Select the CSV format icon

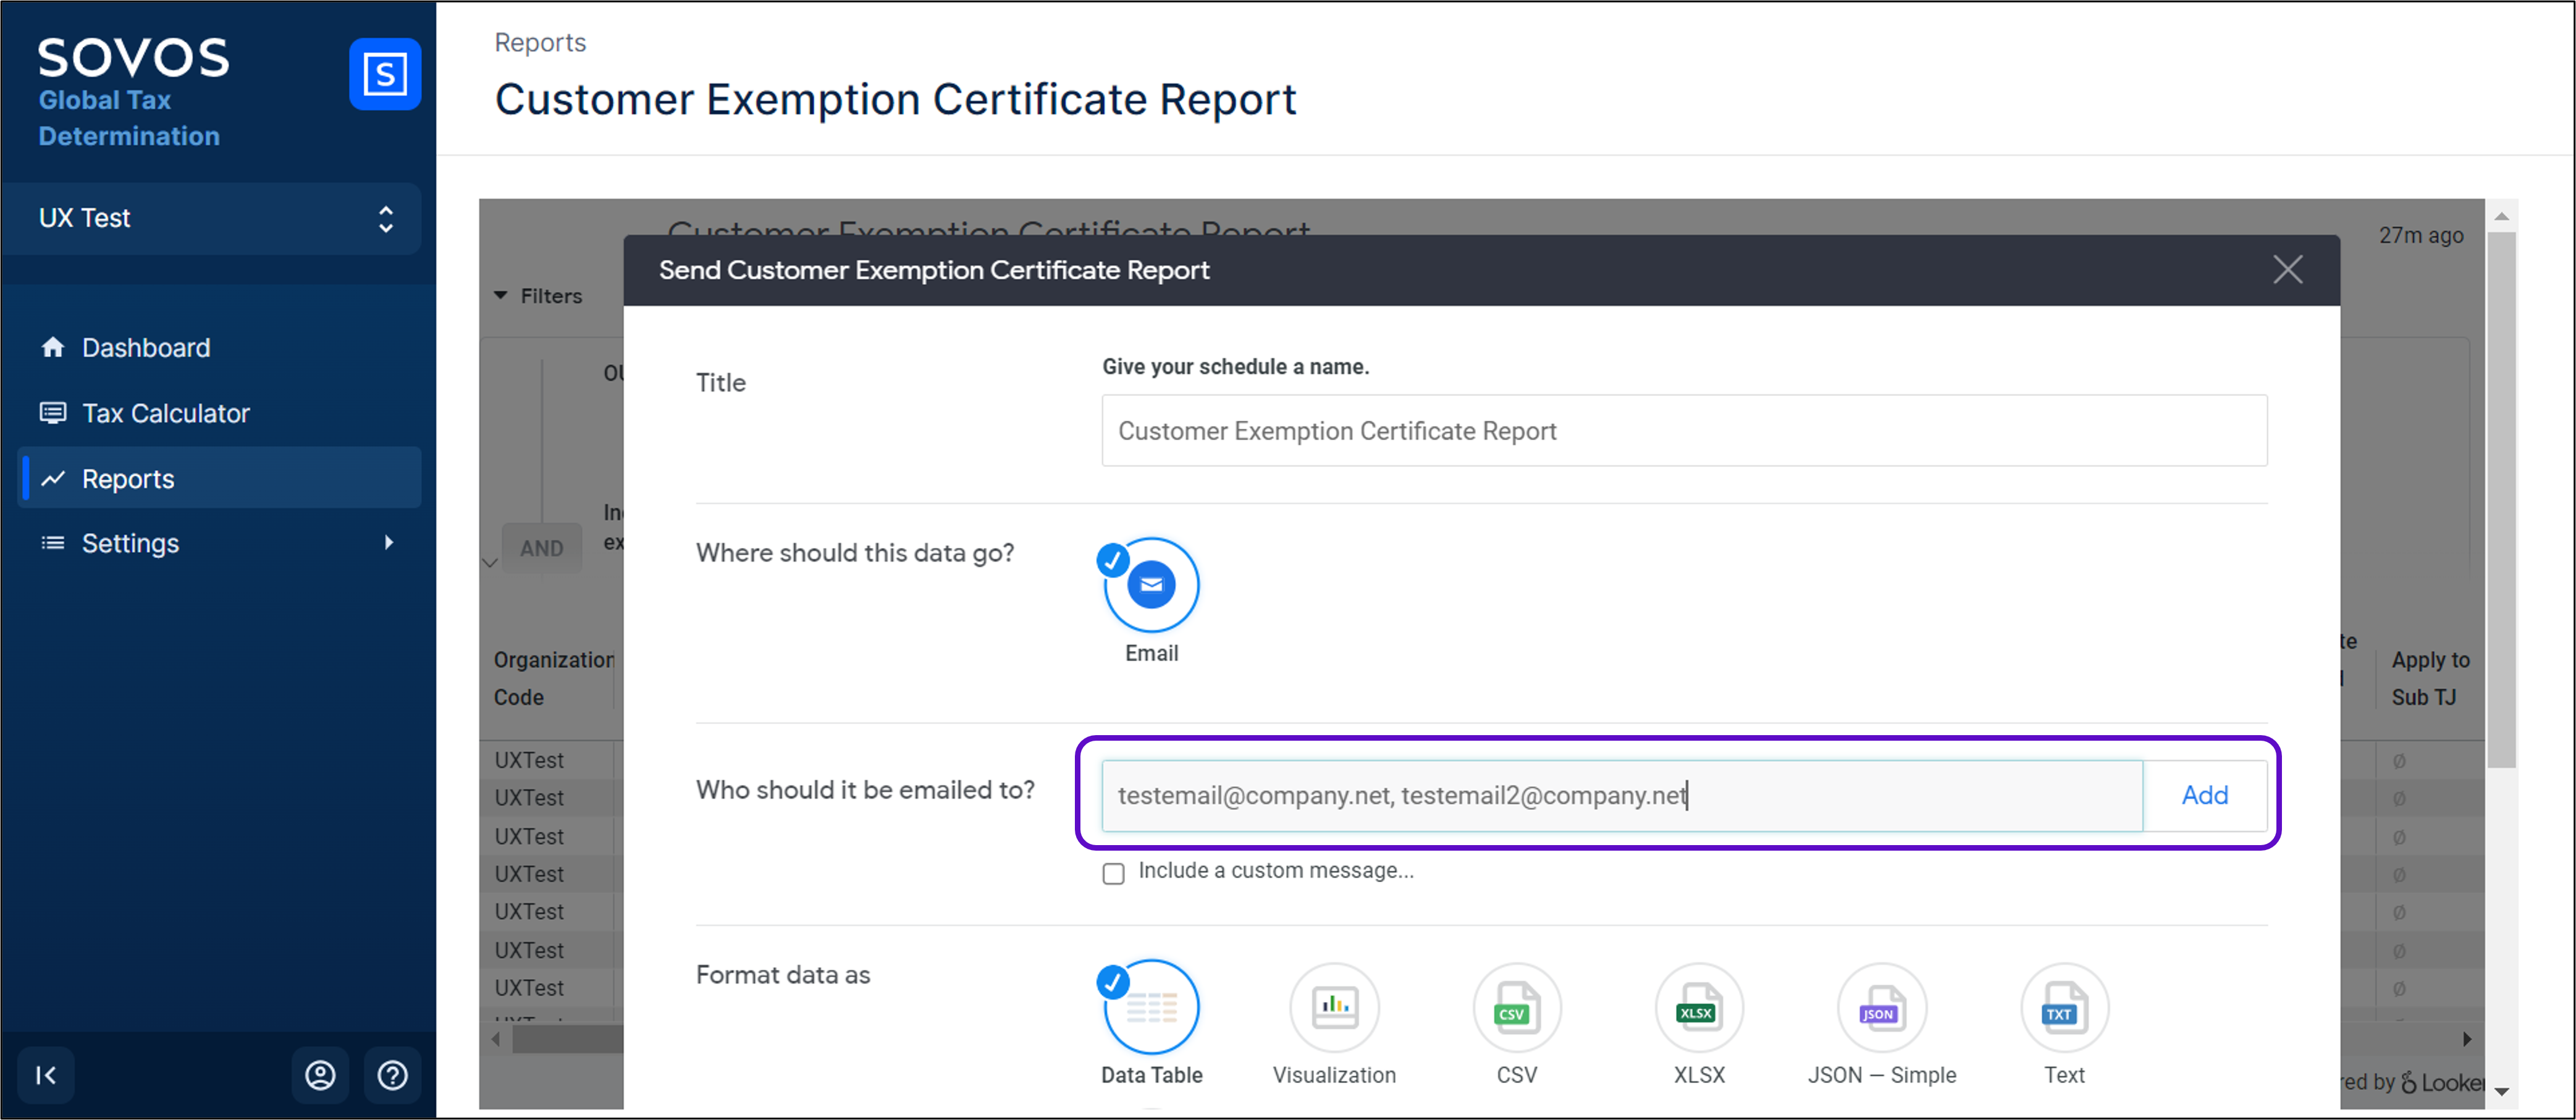click(x=1516, y=1009)
